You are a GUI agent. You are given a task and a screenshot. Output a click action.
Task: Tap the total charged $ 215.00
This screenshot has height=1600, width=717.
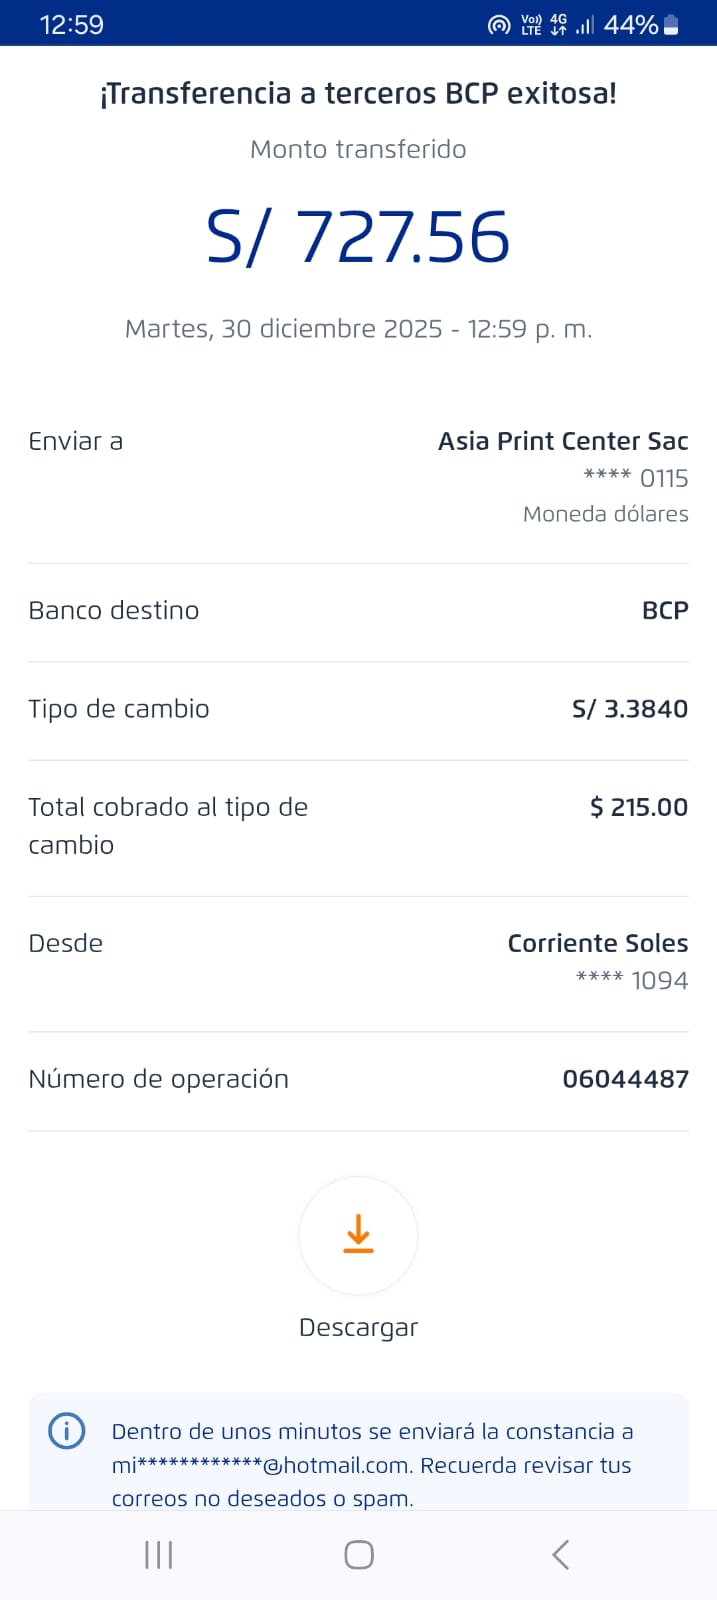[x=639, y=807]
